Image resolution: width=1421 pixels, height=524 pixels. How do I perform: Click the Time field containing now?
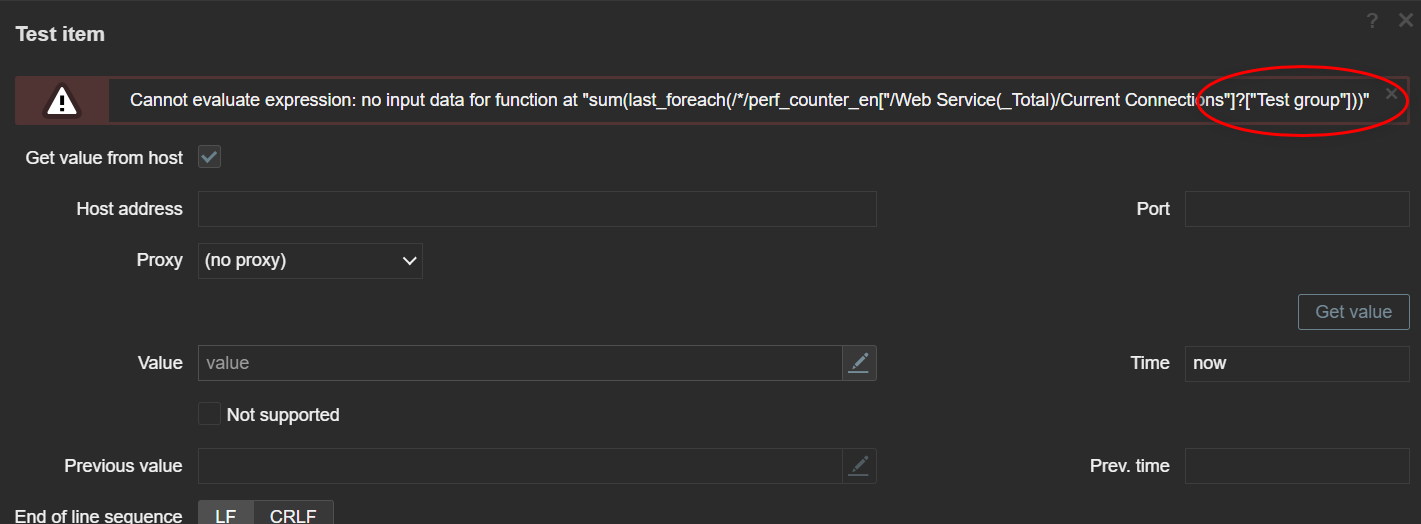[x=1296, y=363]
